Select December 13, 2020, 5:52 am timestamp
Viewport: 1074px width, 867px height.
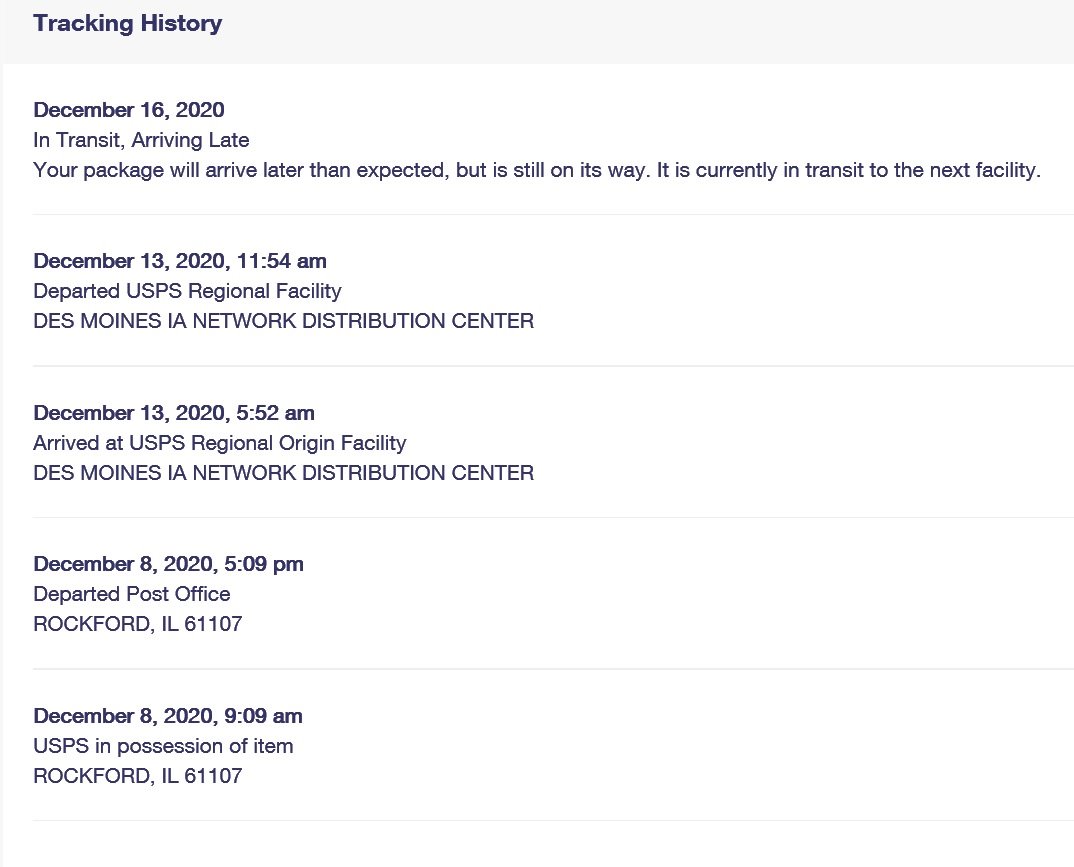coord(174,413)
